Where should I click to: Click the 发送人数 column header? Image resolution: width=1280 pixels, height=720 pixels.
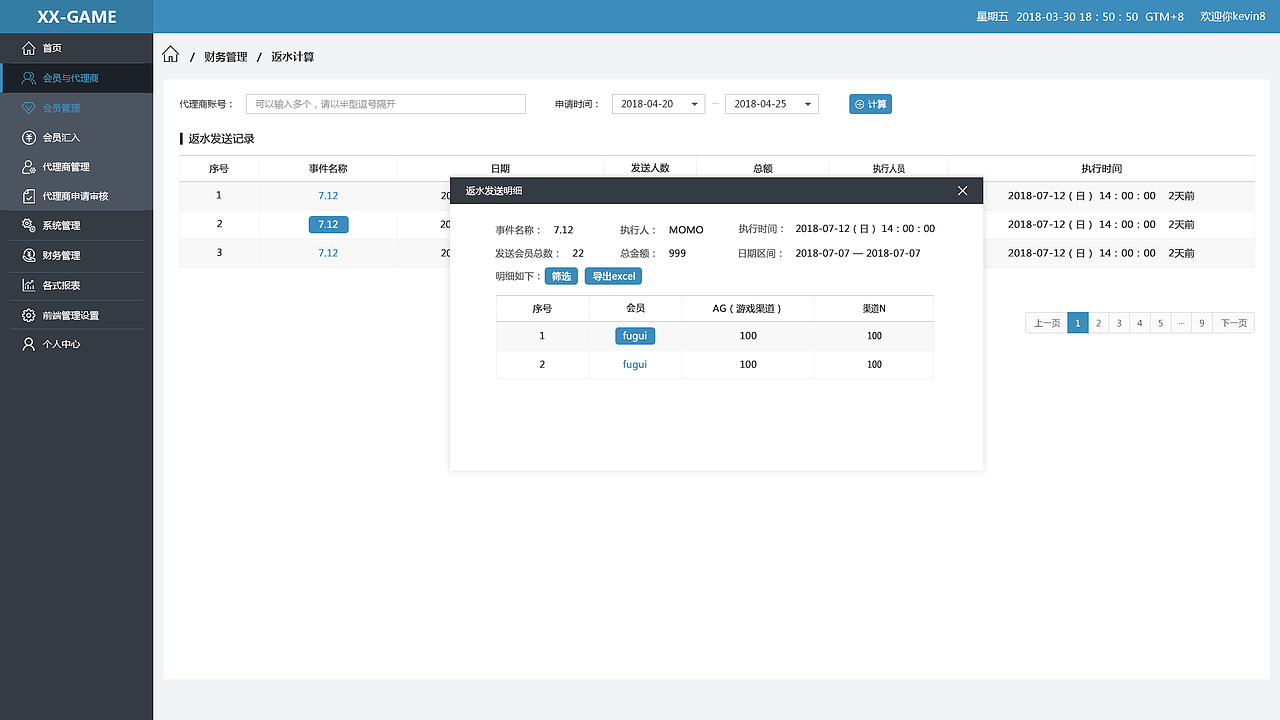pyautogui.click(x=650, y=169)
